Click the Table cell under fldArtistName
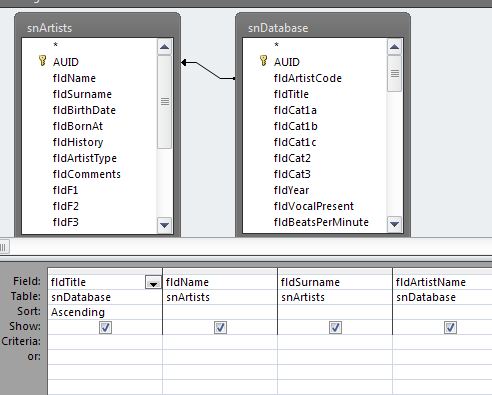492x395 pixels. tap(443, 297)
